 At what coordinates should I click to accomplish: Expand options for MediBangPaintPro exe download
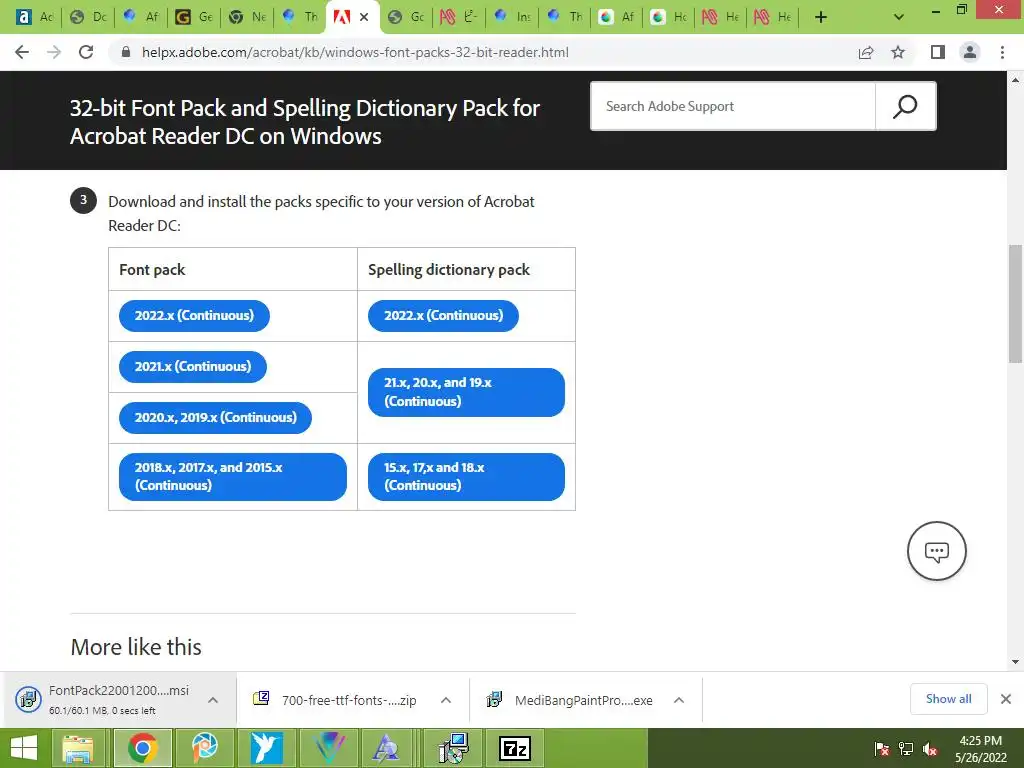click(x=679, y=700)
